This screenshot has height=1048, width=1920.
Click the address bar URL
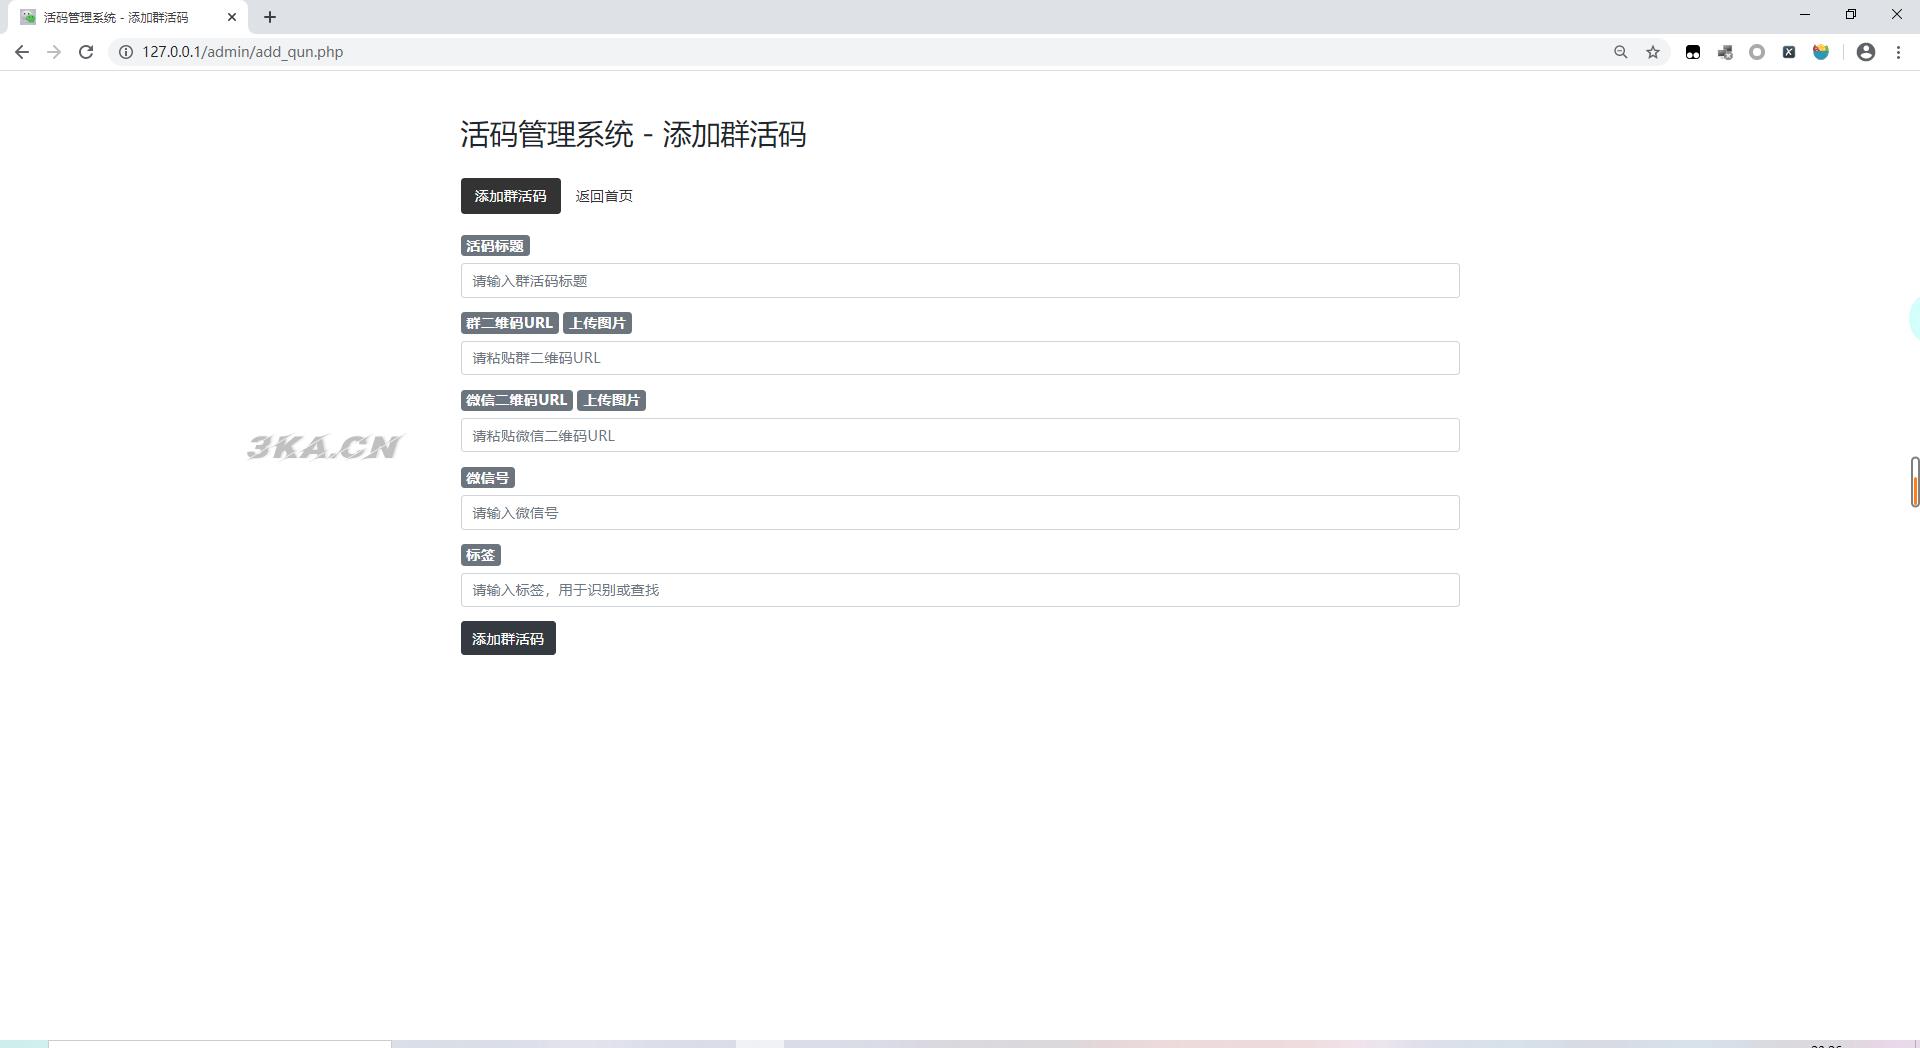tap(243, 52)
